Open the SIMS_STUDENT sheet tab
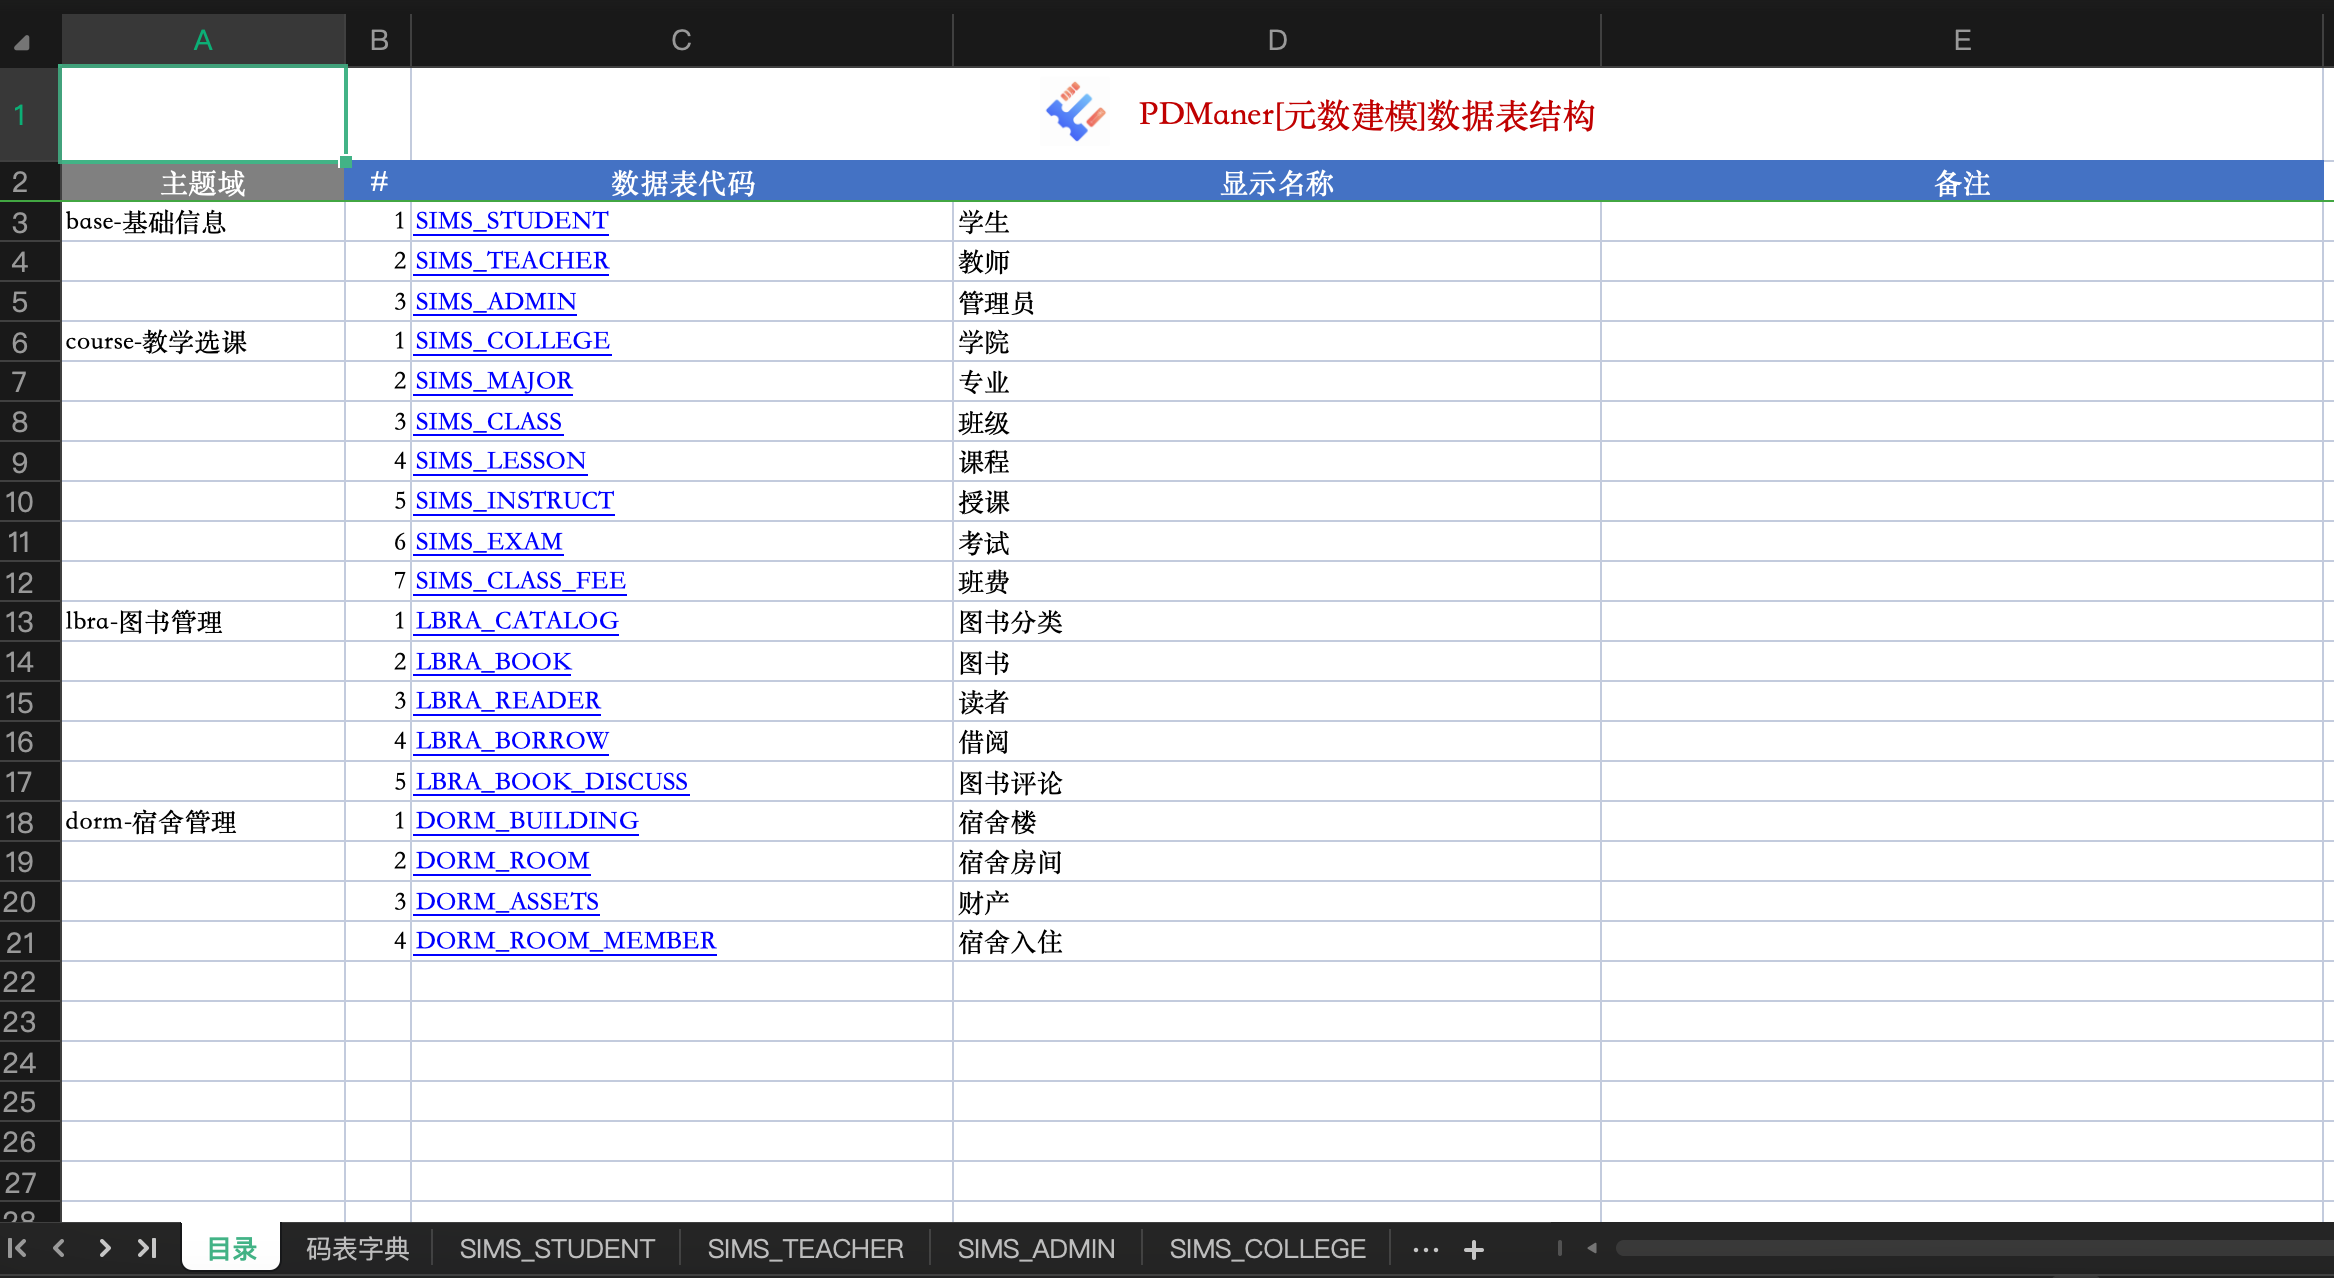2334x1278 pixels. pos(556,1249)
